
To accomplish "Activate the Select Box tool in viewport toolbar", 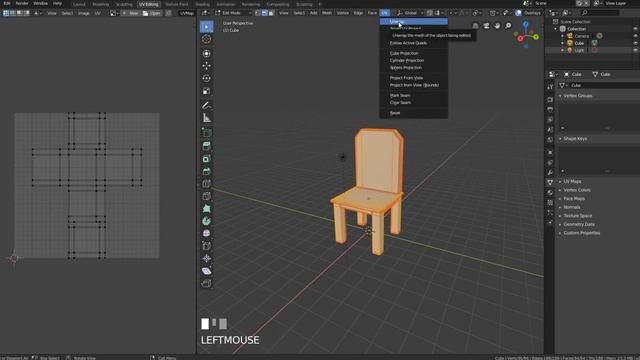I will (x=207, y=27).
